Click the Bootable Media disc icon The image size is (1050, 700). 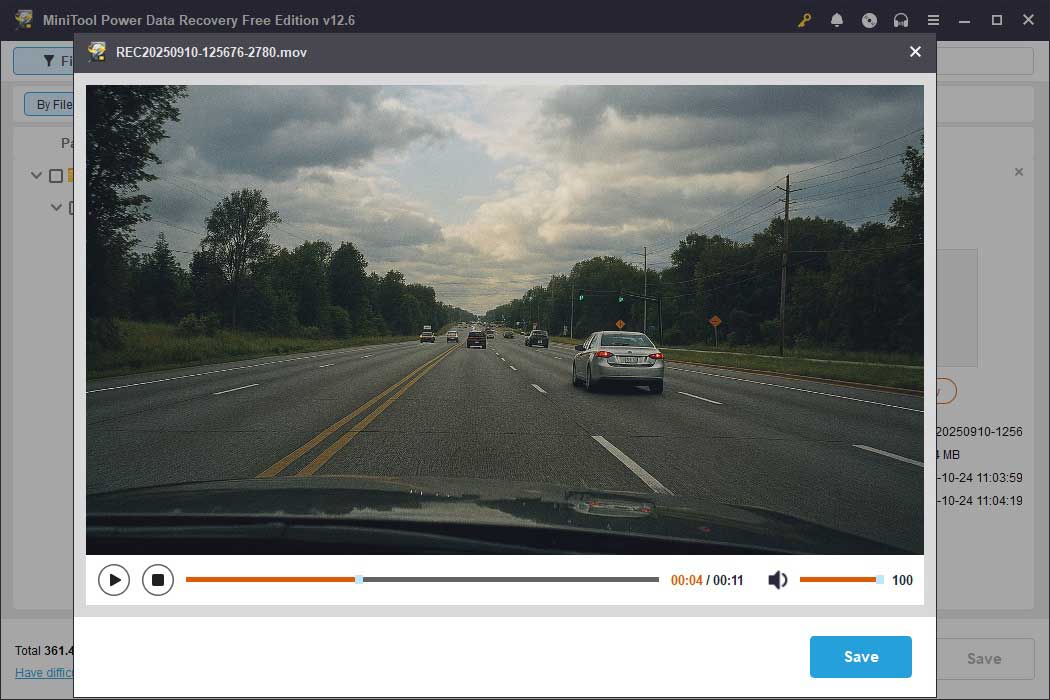point(869,19)
